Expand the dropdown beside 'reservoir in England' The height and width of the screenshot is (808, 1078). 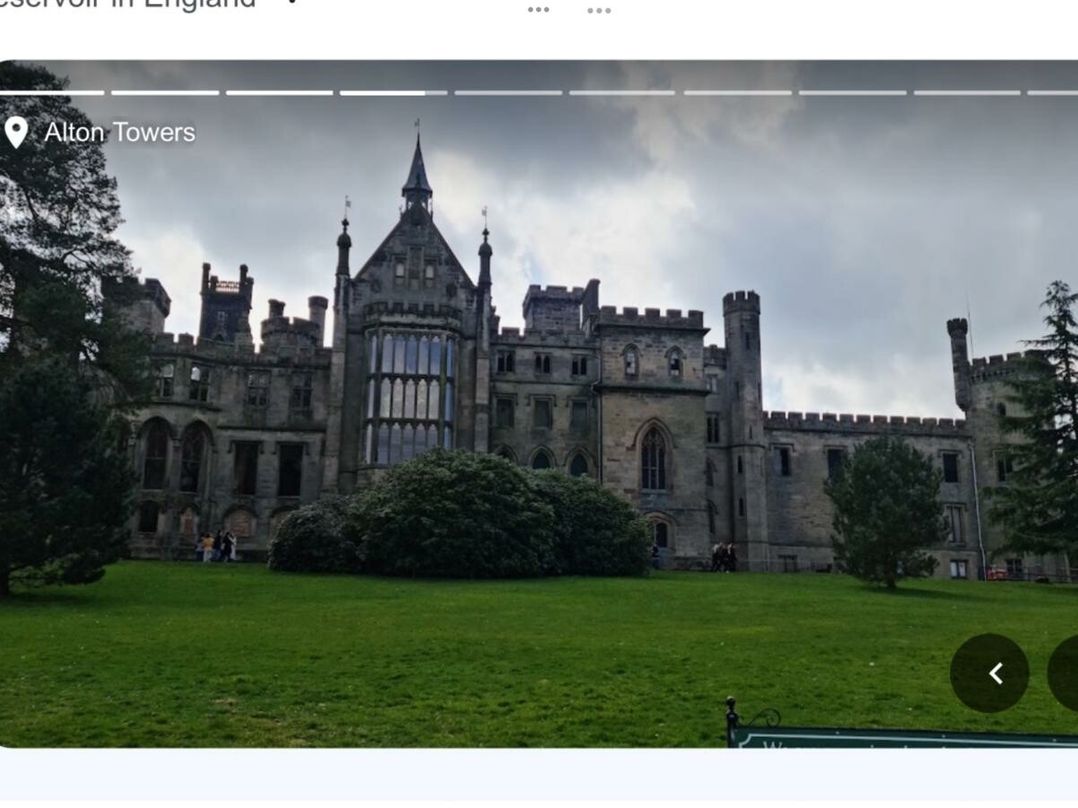292,3
